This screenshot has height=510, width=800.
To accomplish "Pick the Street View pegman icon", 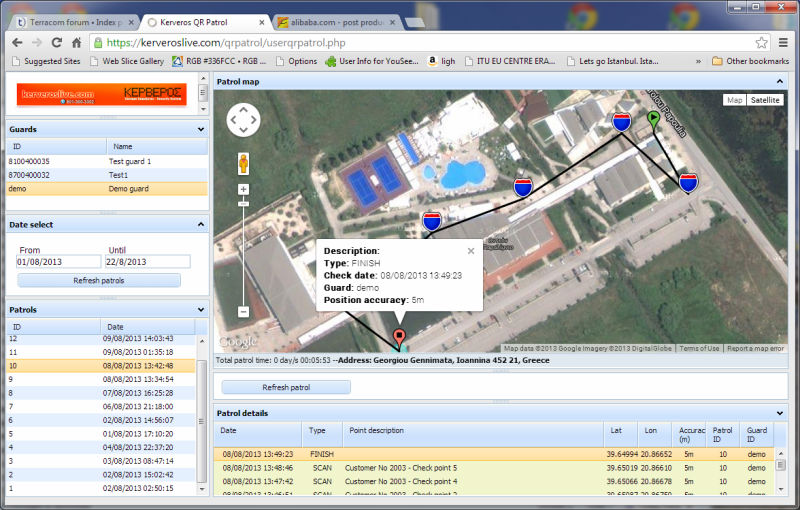I will 243,164.
